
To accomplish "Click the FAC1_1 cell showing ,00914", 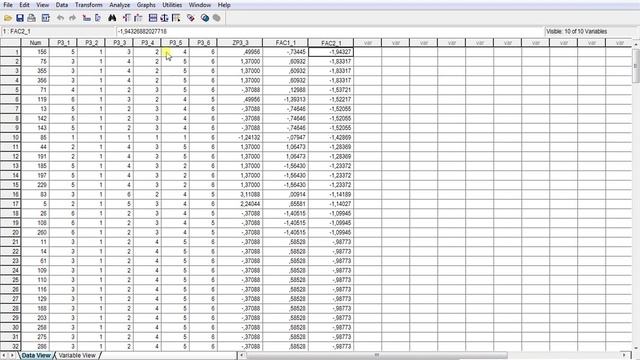I will (285, 194).
